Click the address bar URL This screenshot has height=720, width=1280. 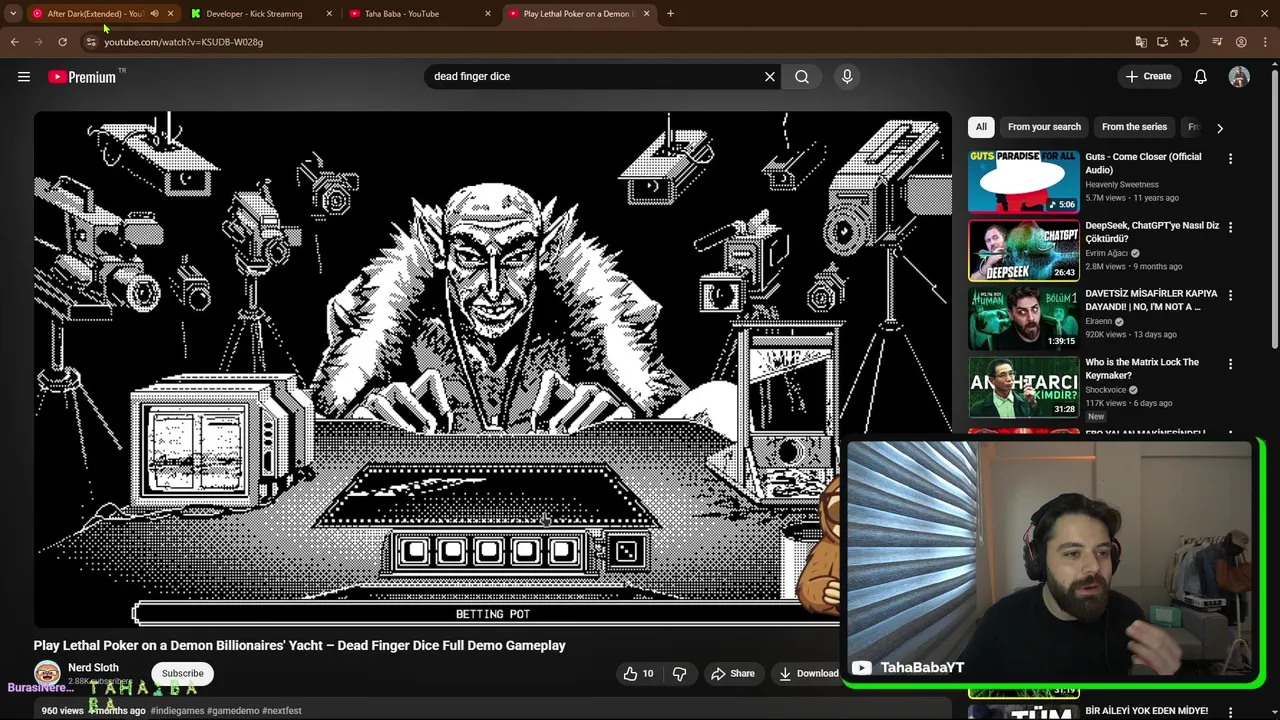click(x=183, y=42)
